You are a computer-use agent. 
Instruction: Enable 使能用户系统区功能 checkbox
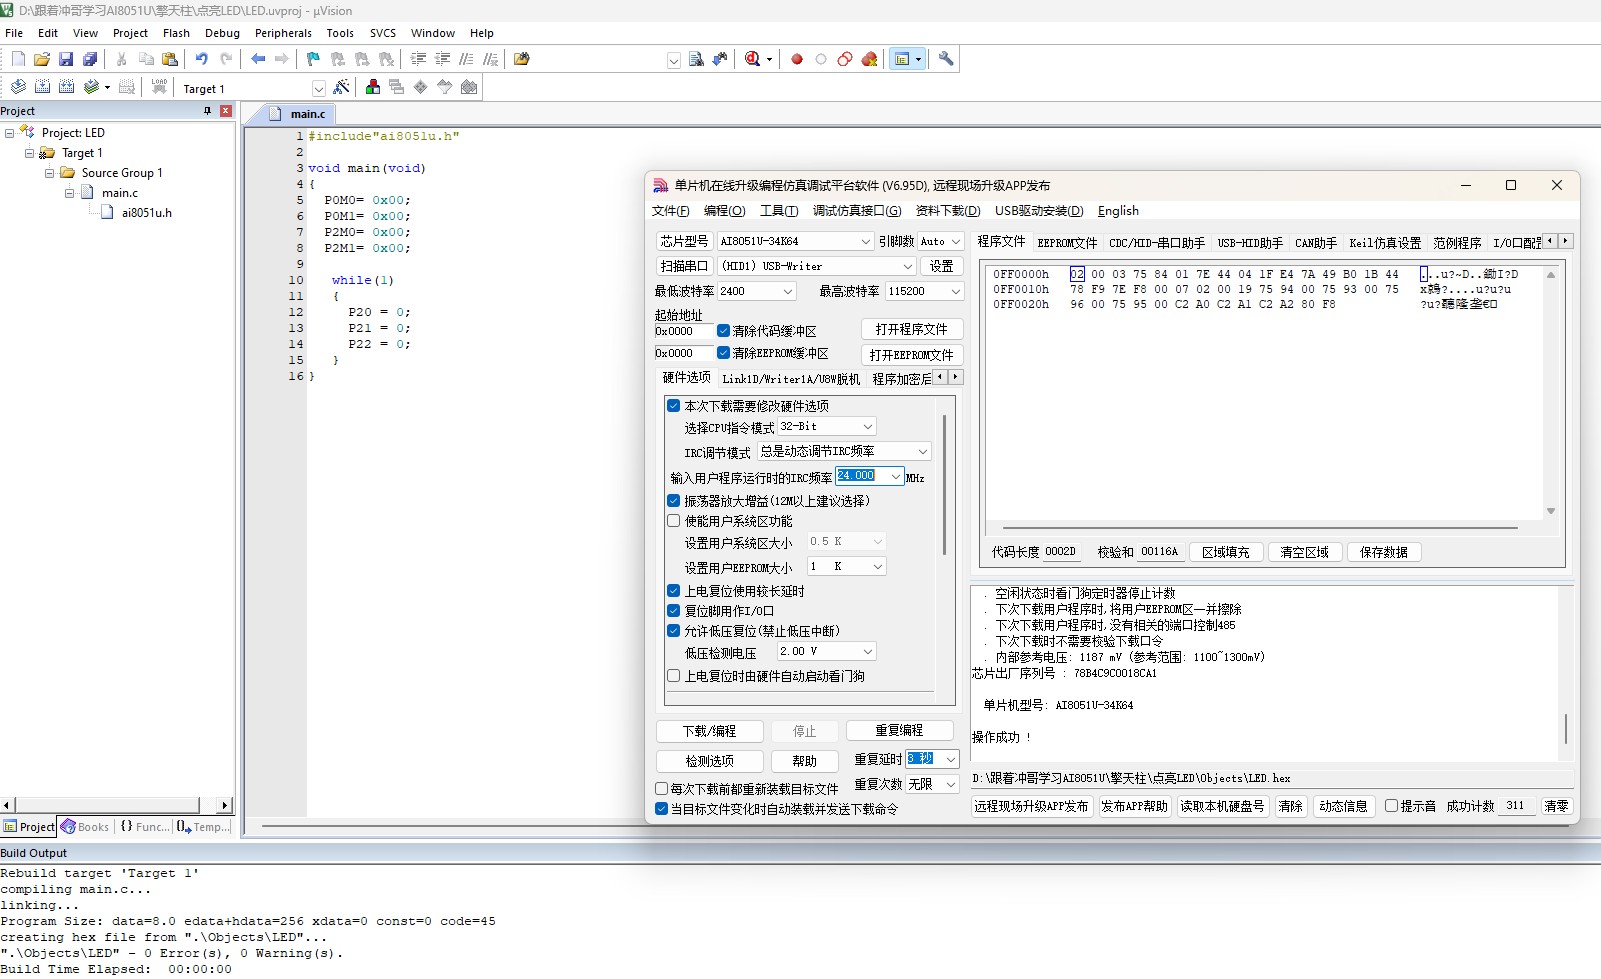[674, 521]
